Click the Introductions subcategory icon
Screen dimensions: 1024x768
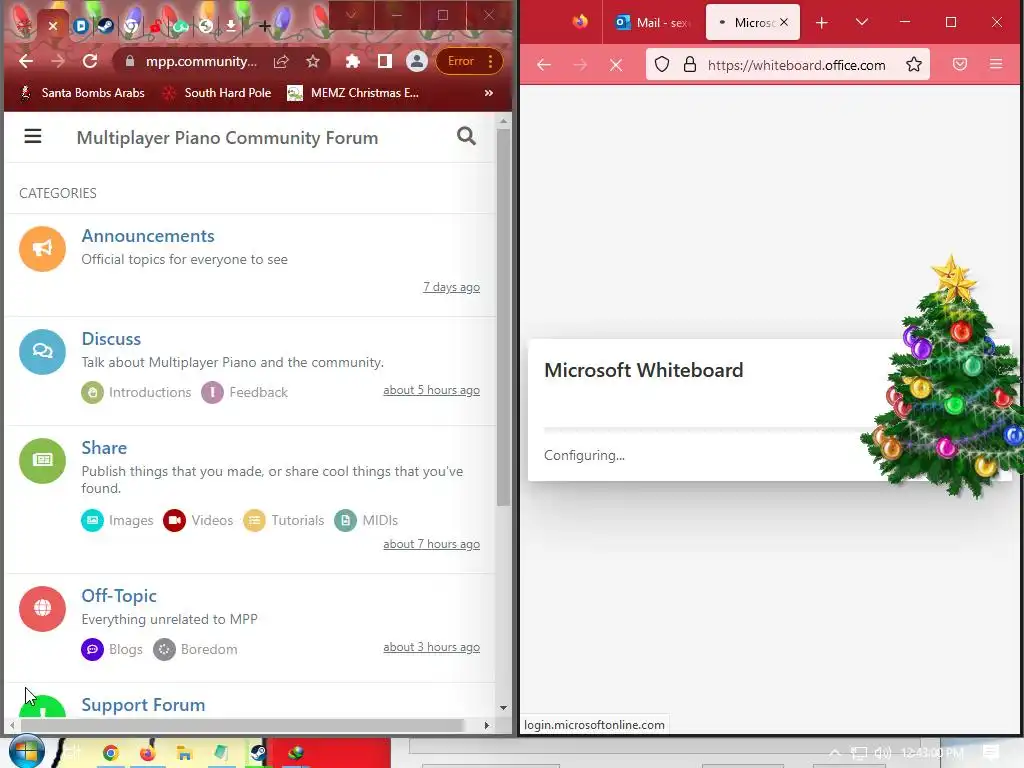92,392
